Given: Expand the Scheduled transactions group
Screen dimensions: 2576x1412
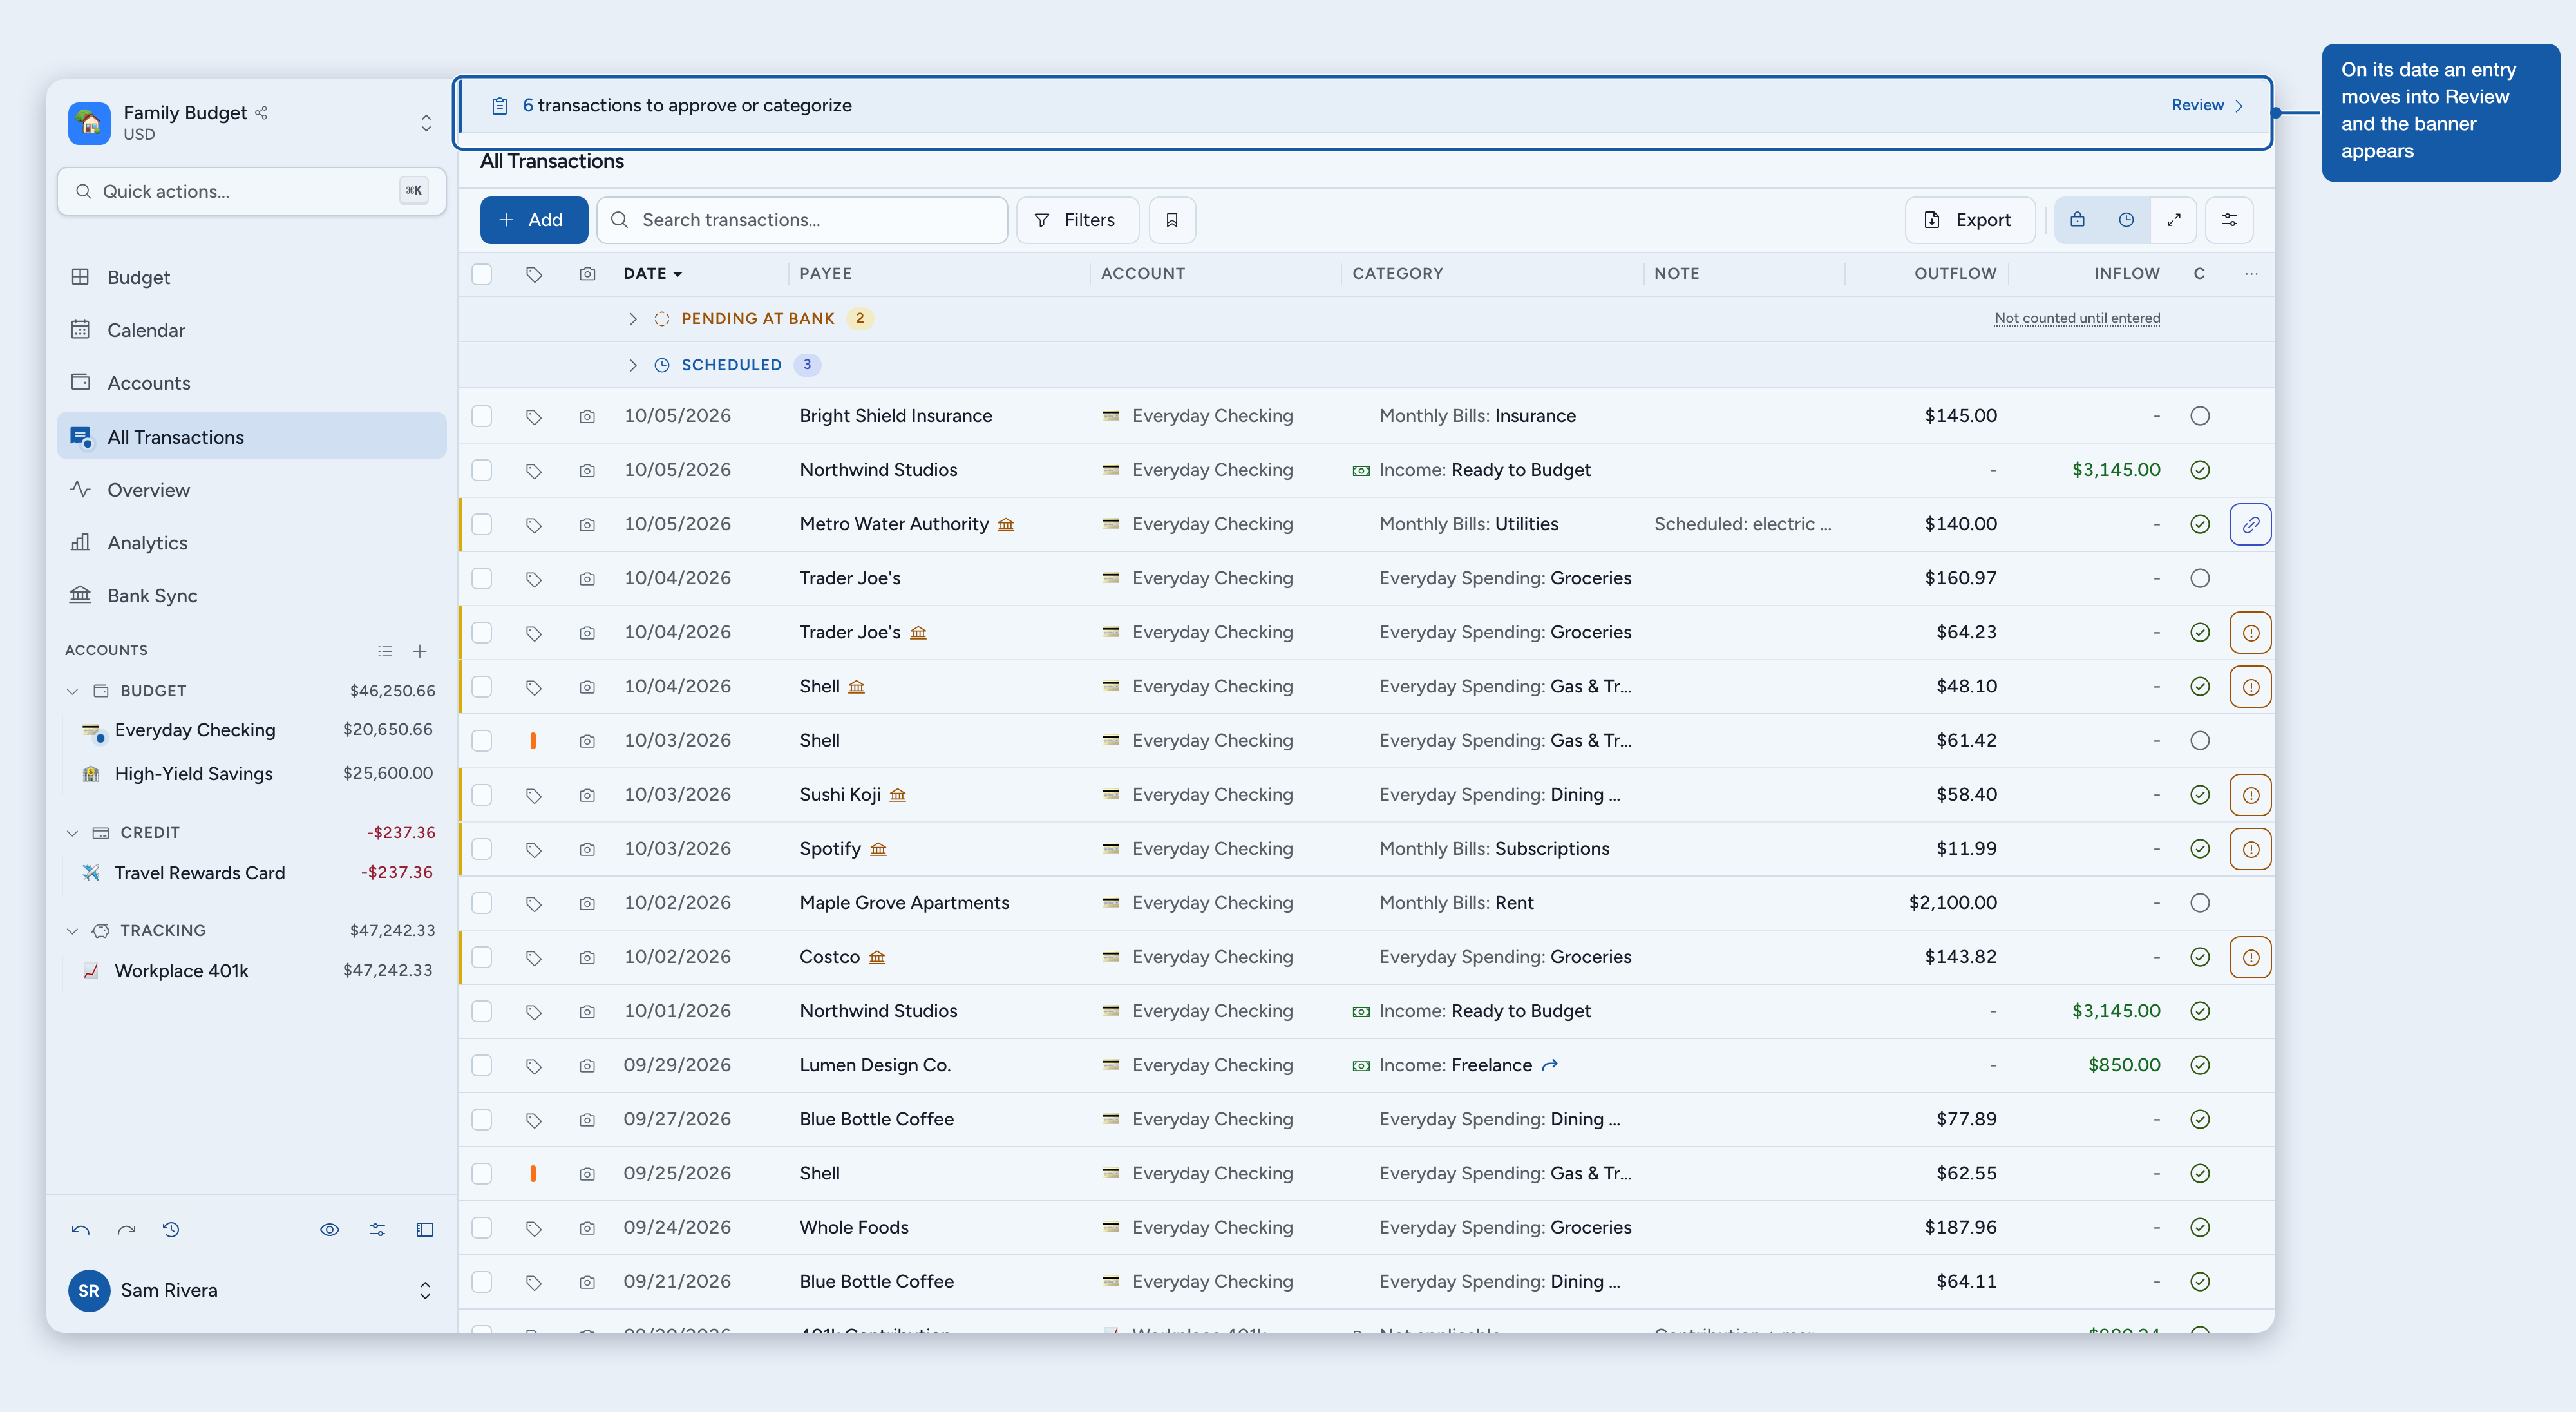Looking at the screenshot, I should click(x=632, y=365).
